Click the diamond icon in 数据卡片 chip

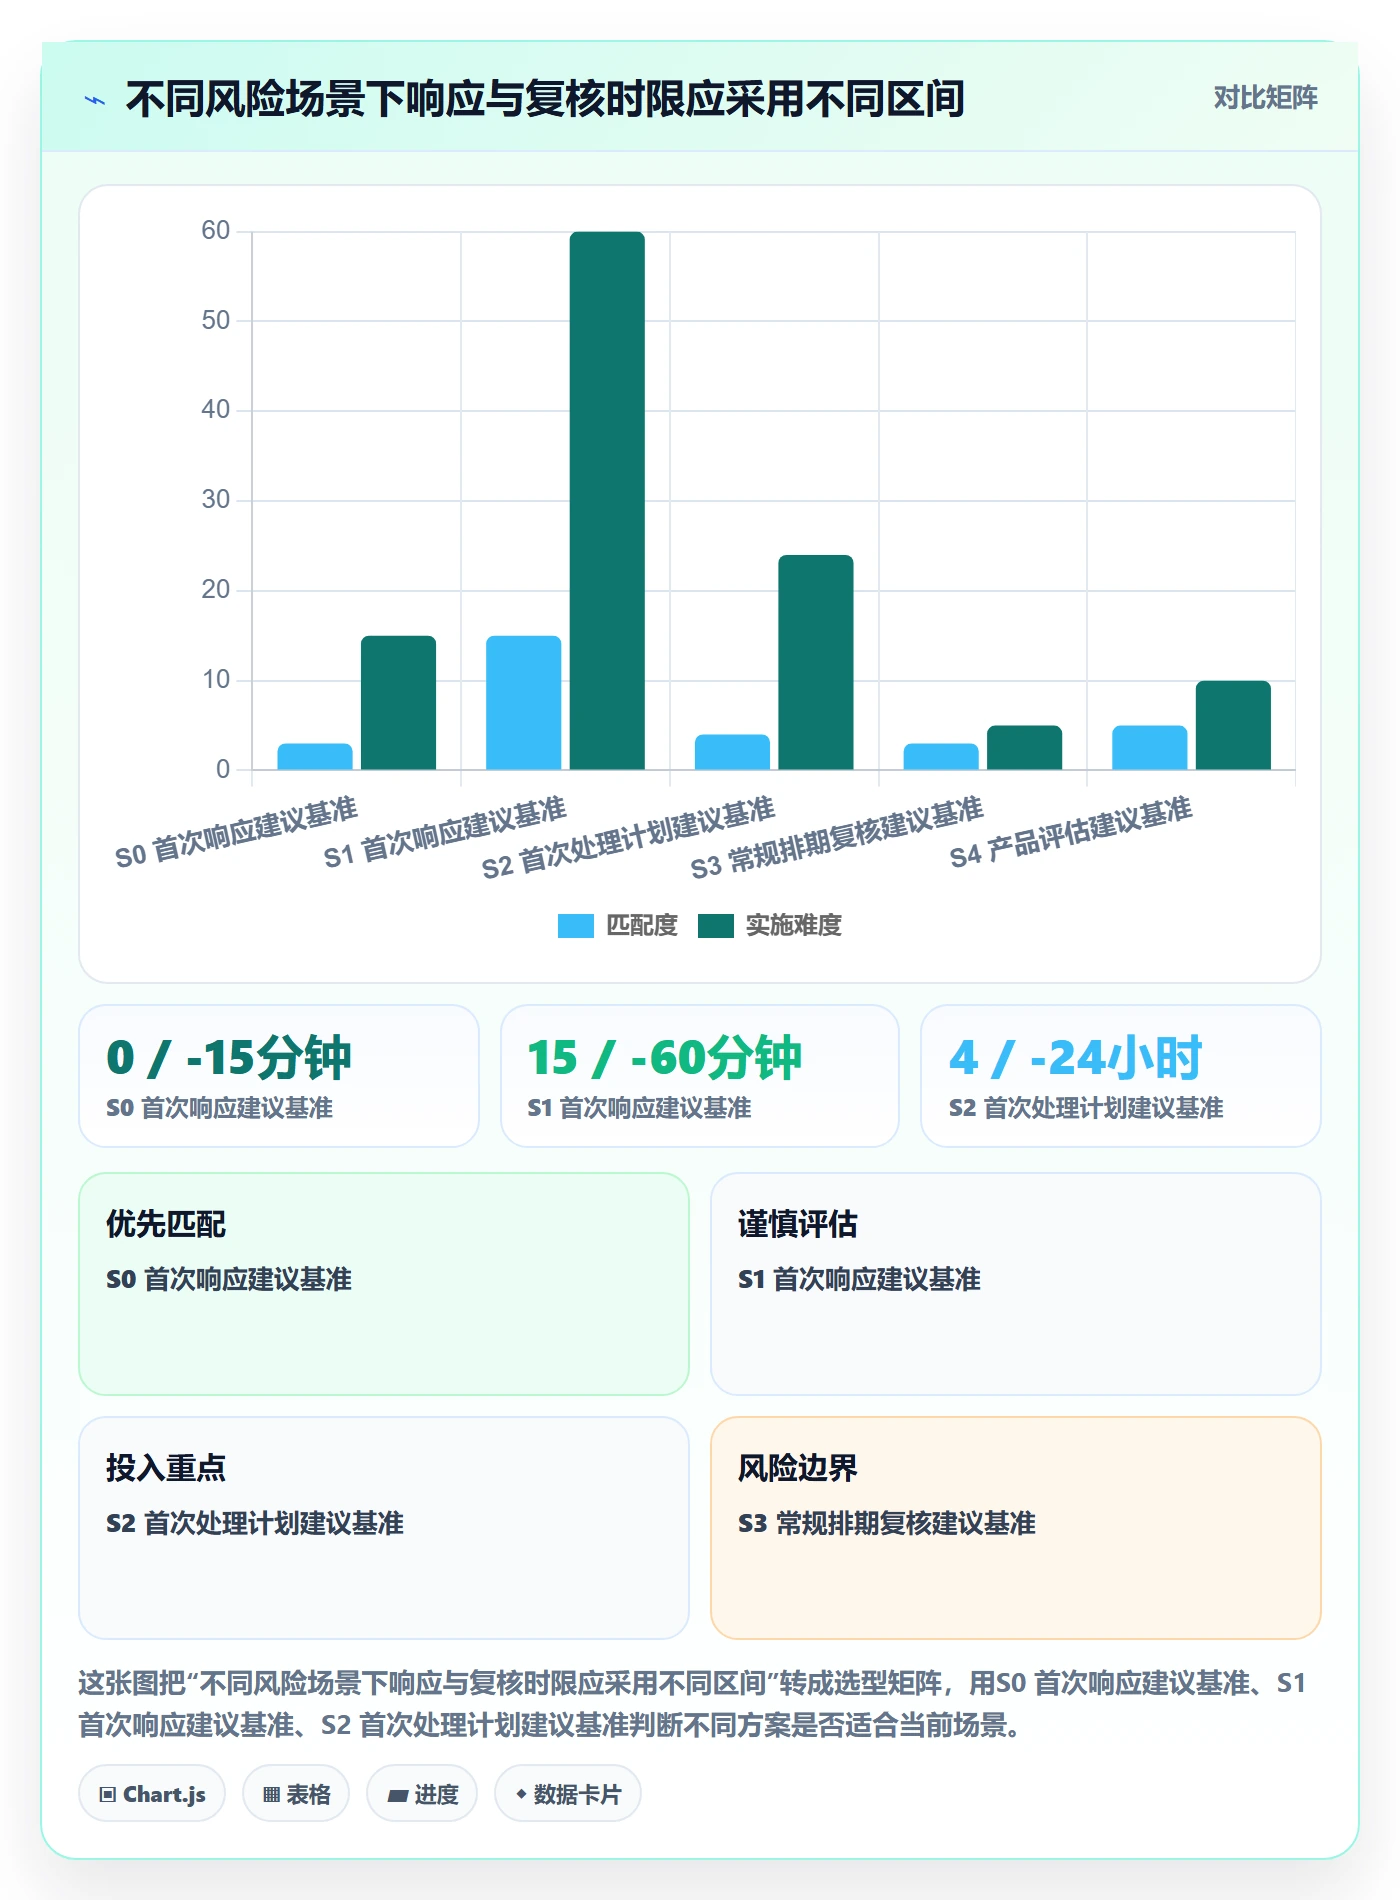coord(521,1795)
